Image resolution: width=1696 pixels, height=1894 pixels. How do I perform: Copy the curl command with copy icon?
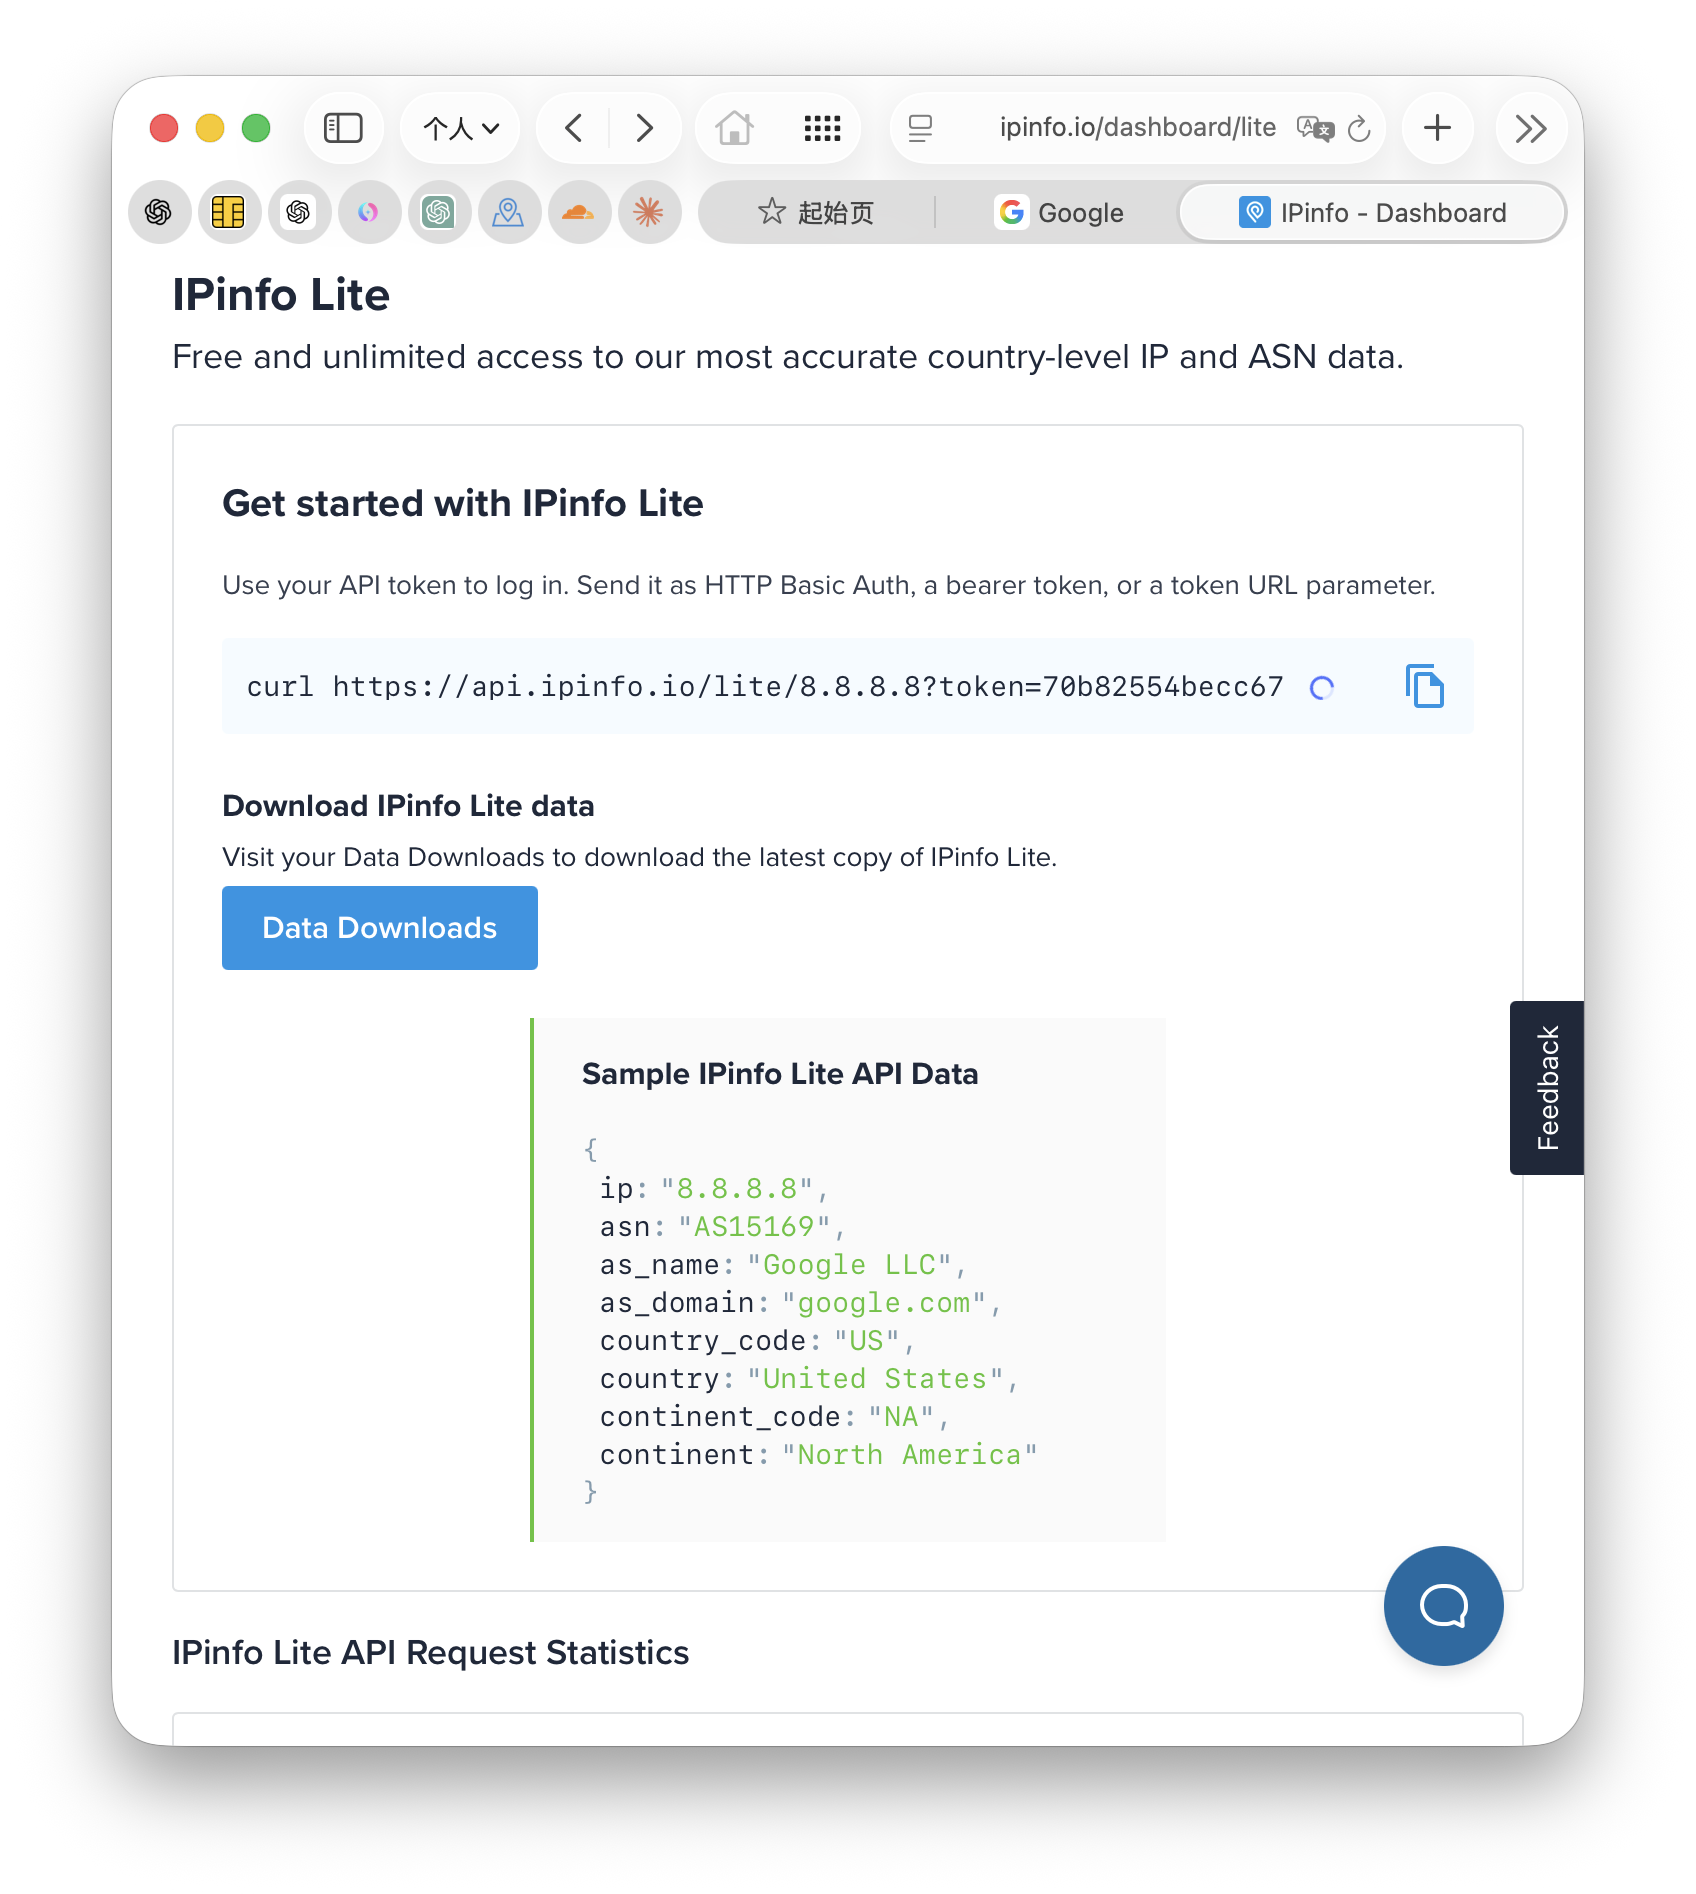click(x=1424, y=686)
